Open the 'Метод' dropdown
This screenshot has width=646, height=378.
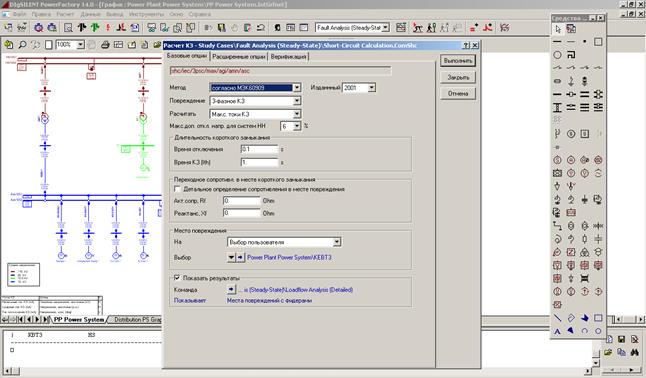297,88
